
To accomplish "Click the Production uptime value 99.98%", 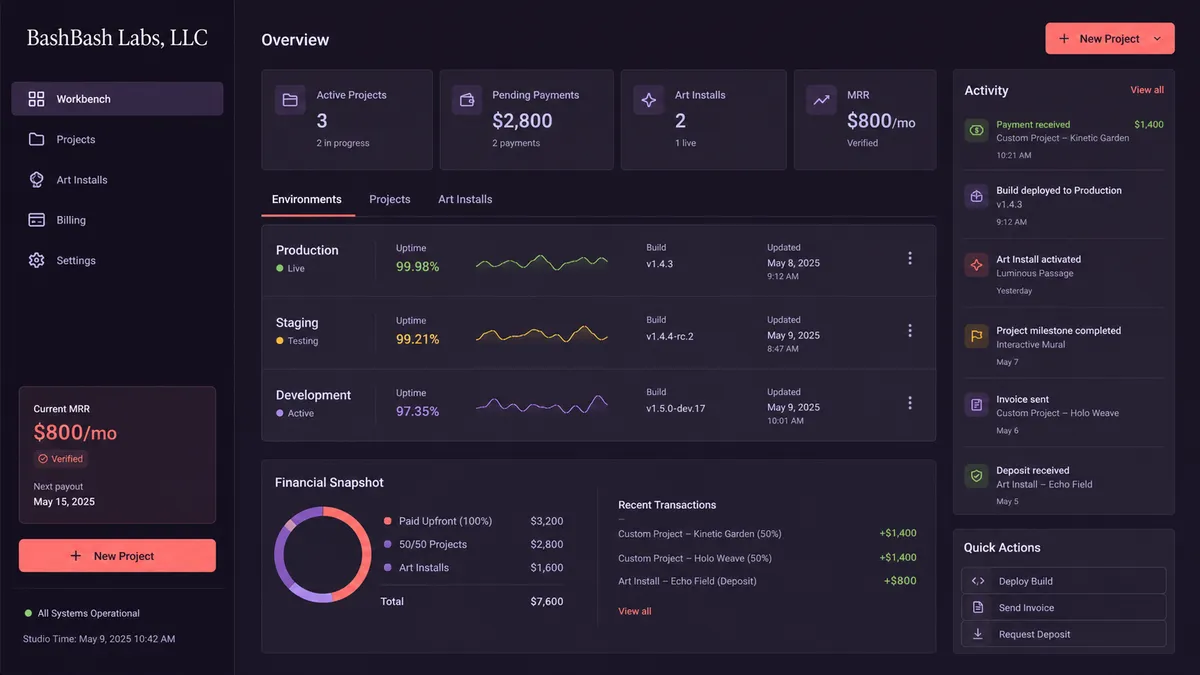I will click(x=417, y=267).
